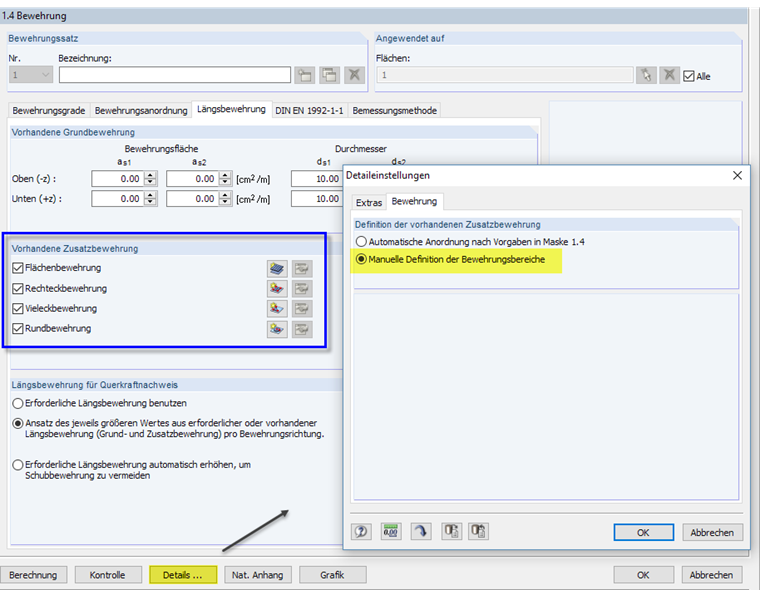Select Automatische Anordnung nach Vorgaben radio
760x590 pixels.
click(361, 241)
